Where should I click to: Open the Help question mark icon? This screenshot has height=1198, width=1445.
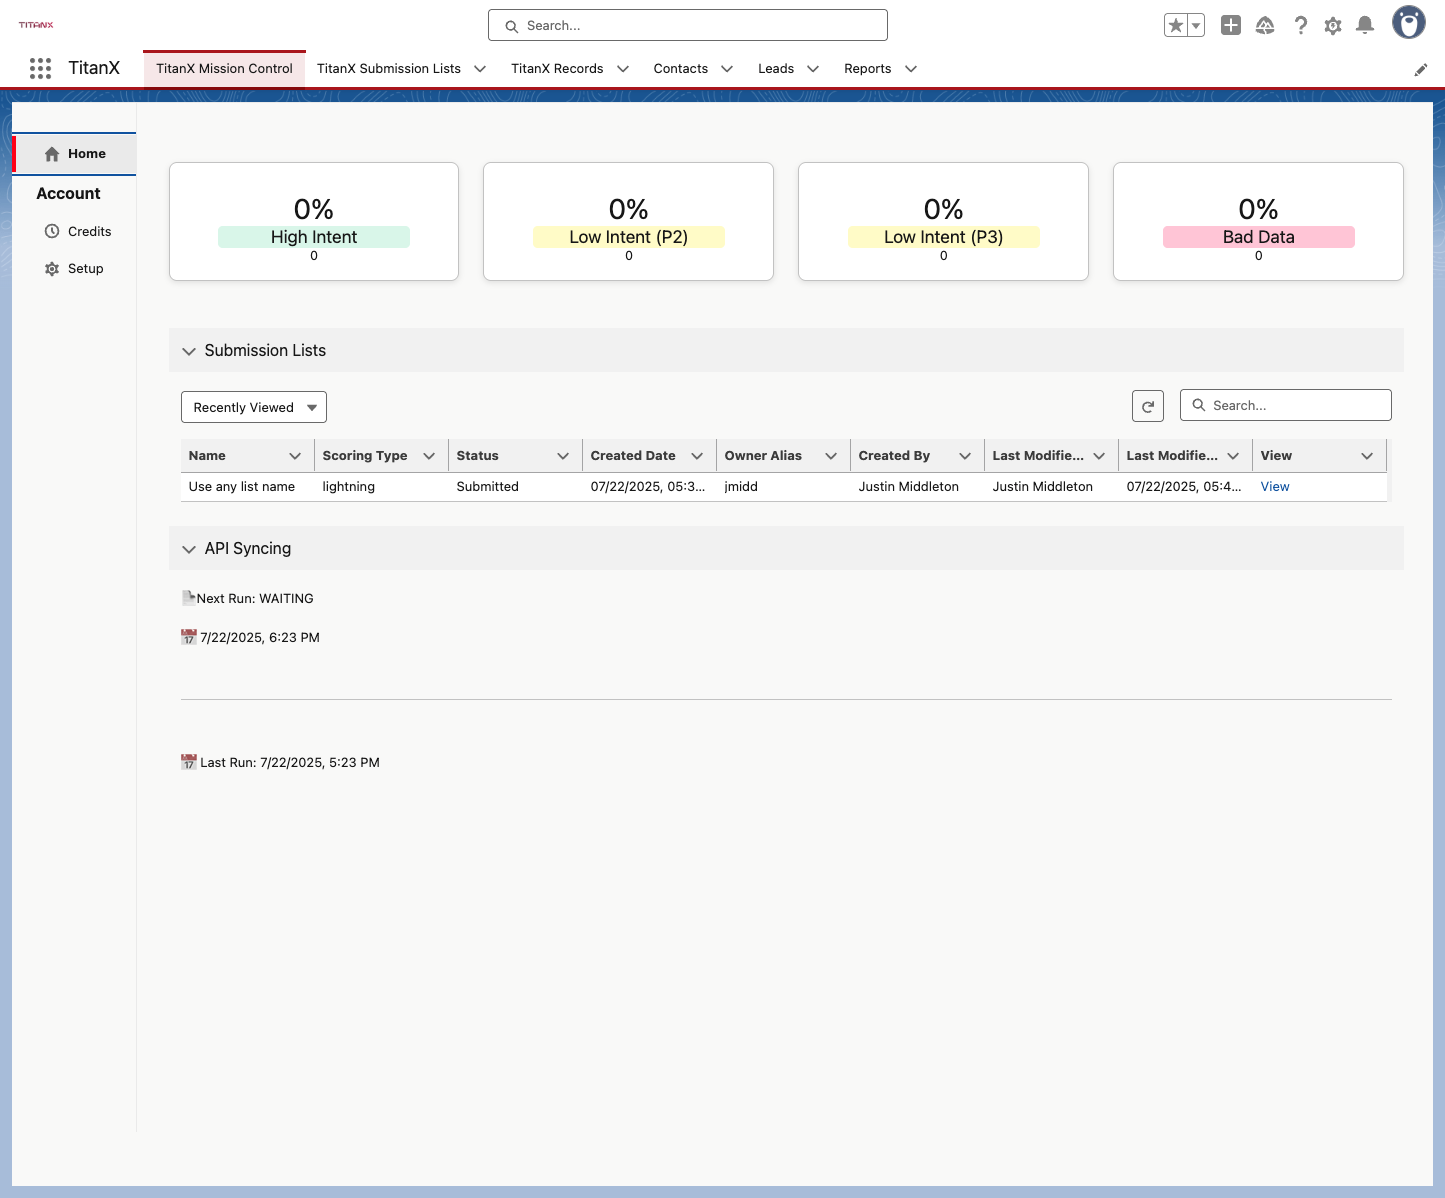(1300, 26)
